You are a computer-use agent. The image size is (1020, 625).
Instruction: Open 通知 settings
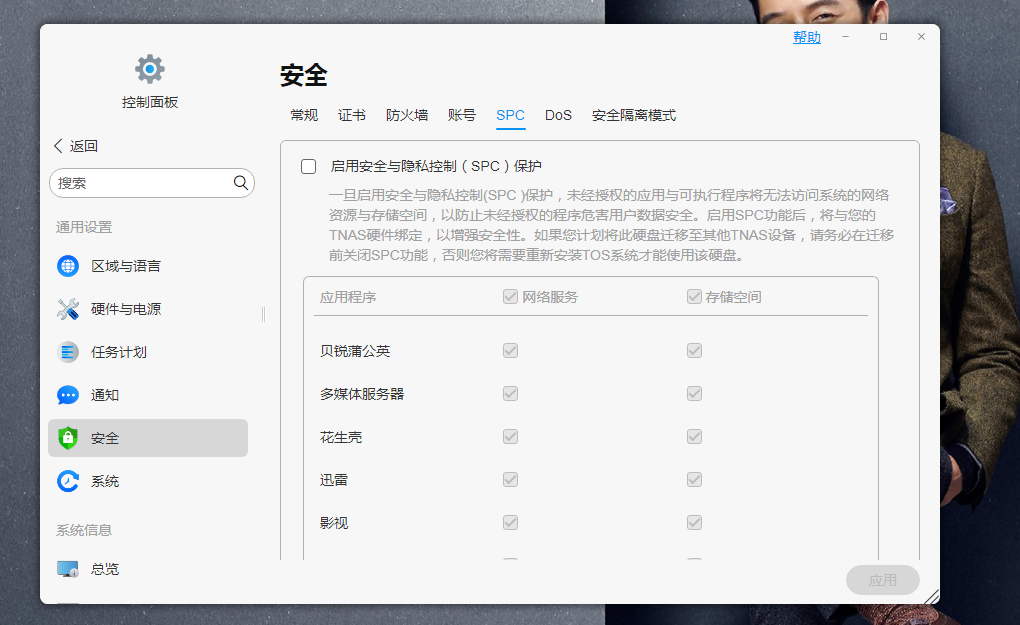[x=148, y=395]
